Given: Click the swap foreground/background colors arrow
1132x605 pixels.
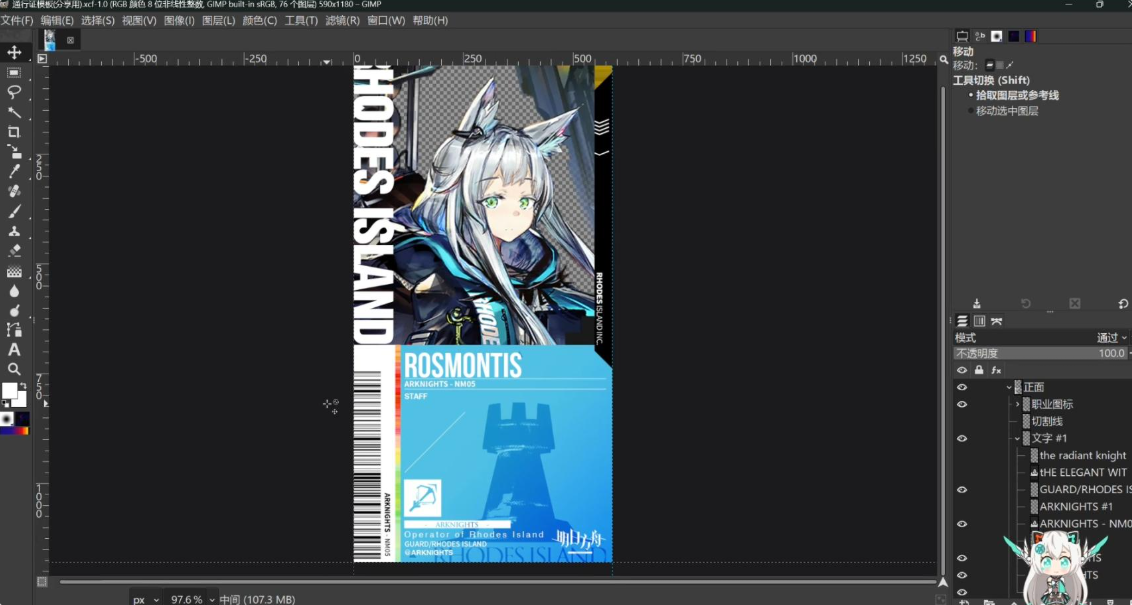Looking at the screenshot, I should [22, 387].
